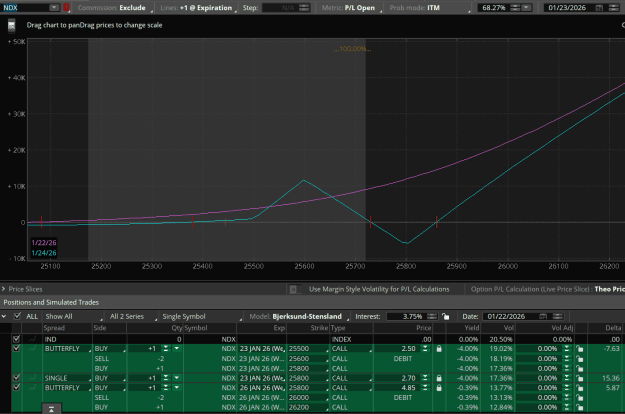The width and height of the screenshot is (625, 414).
Task: Click price lock icon for 4.85 butterfly
Action: click(x=439, y=388)
